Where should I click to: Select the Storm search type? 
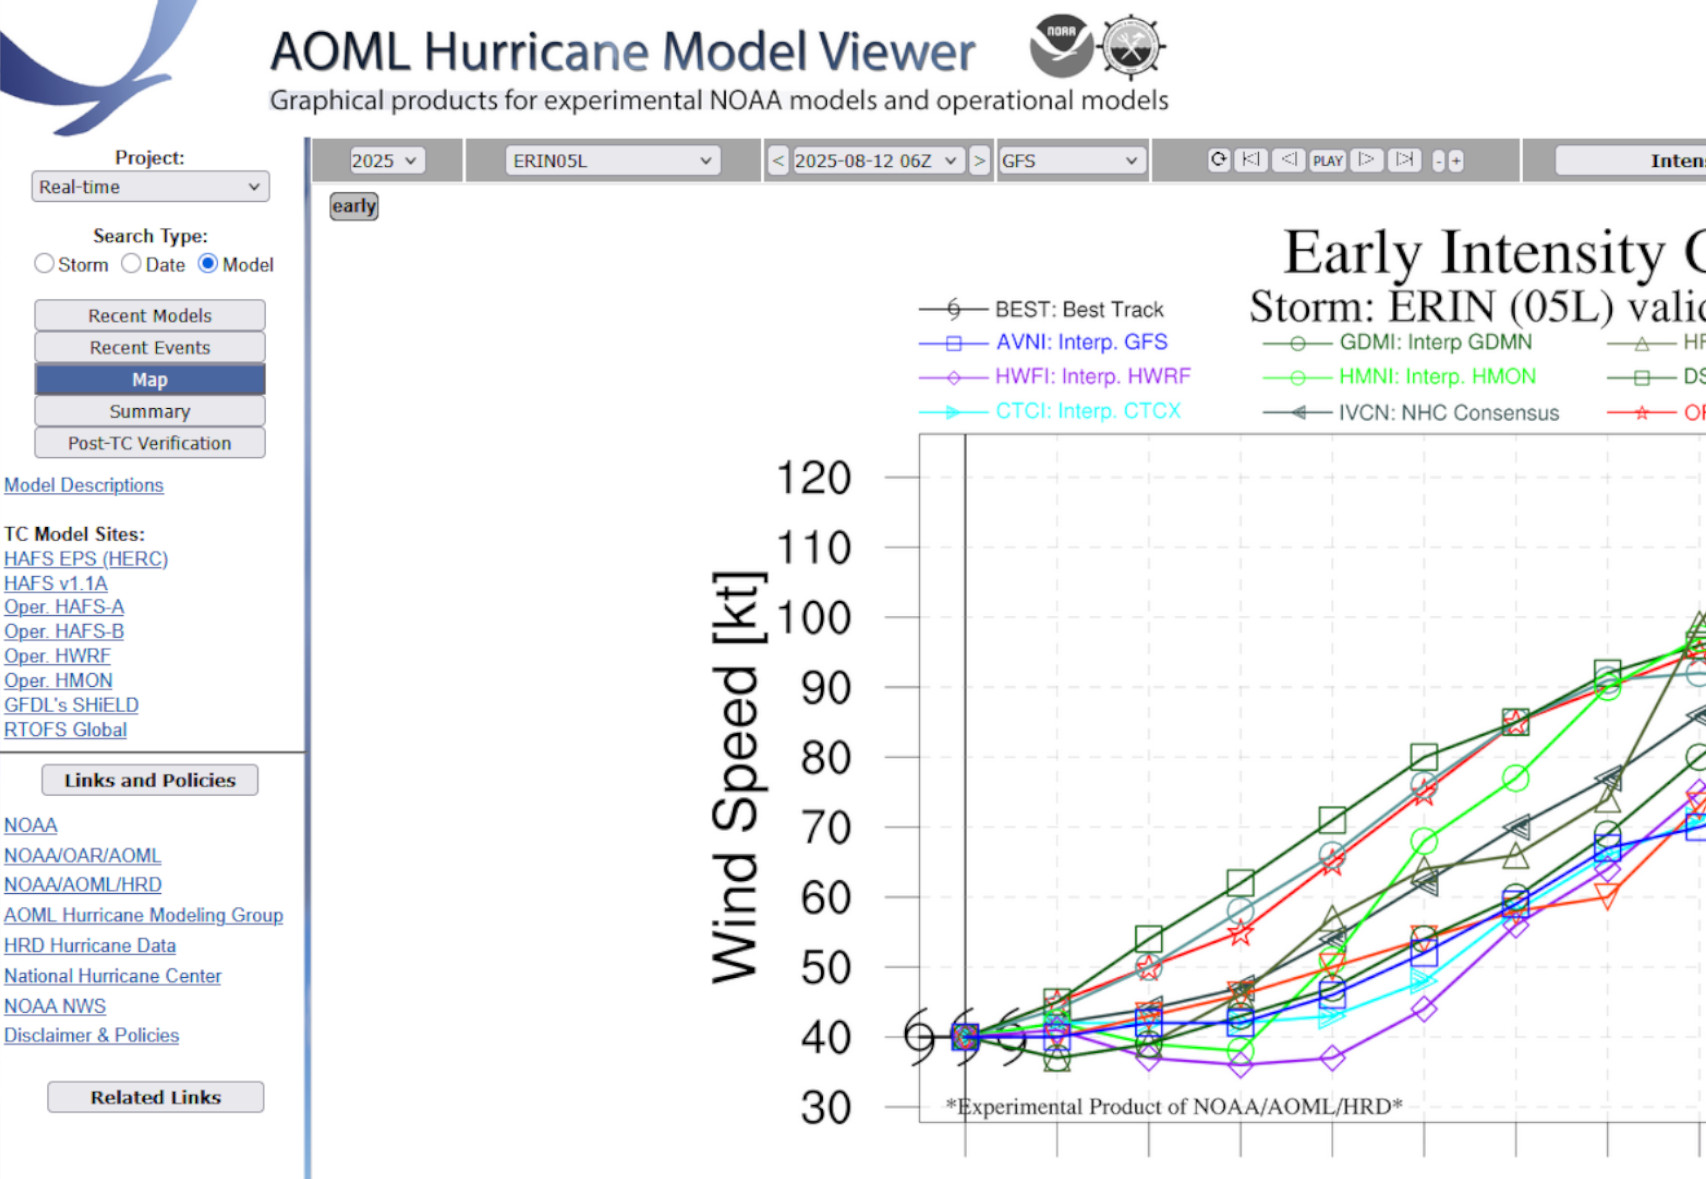(44, 264)
